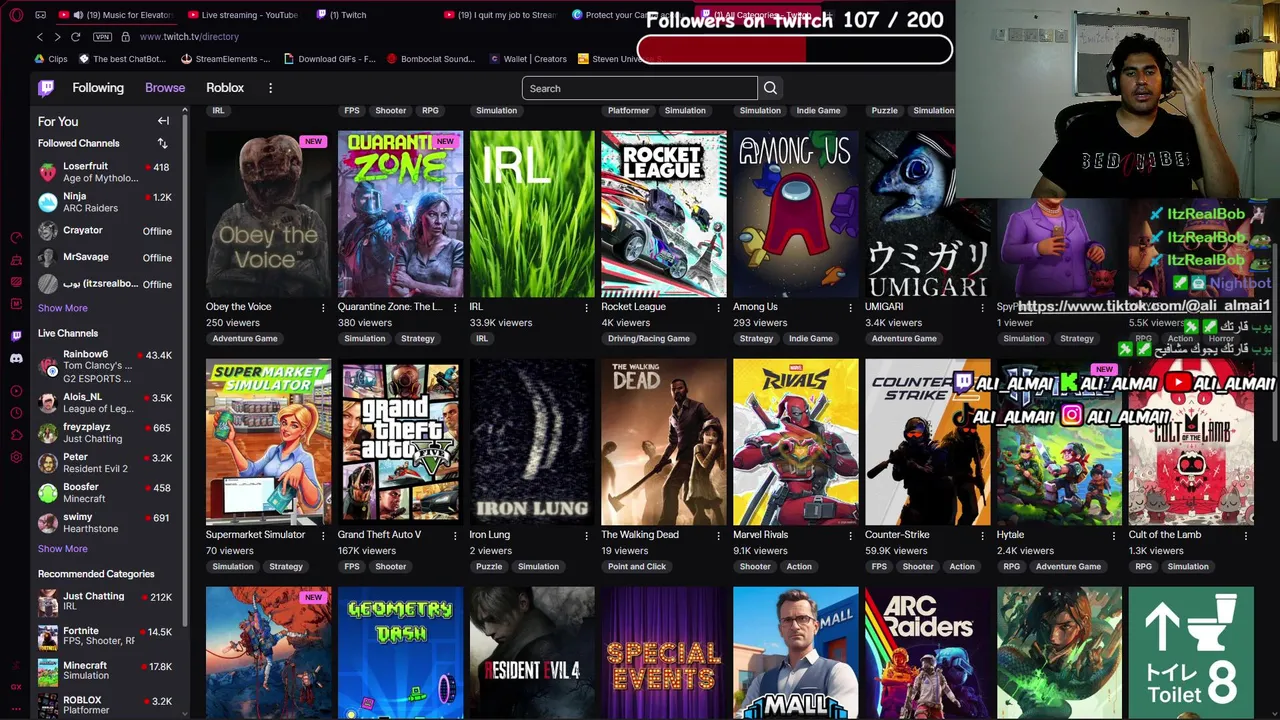
Task: Click the URL address bar
Action: coord(189,37)
